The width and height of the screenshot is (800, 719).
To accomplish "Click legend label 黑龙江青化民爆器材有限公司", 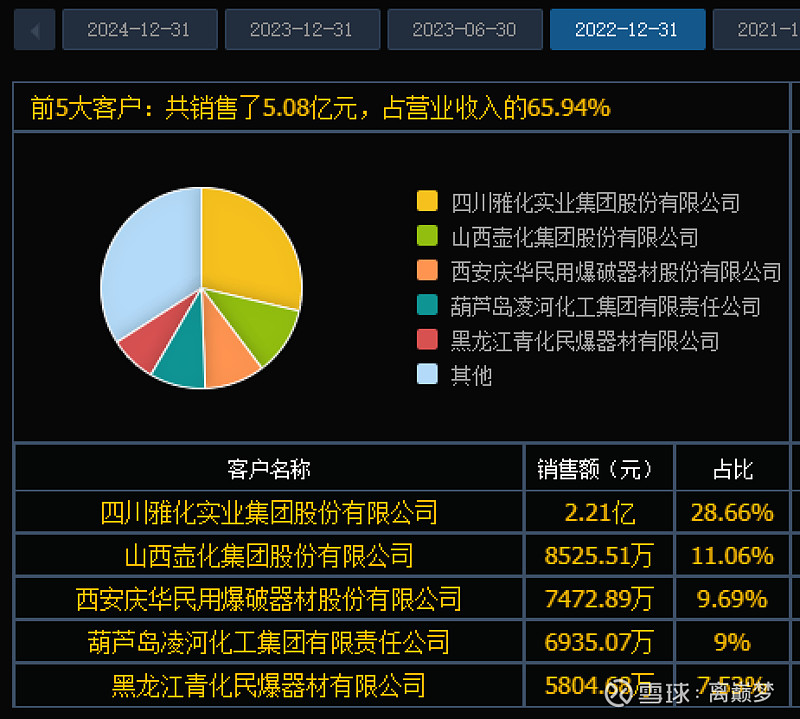I will tap(585, 341).
